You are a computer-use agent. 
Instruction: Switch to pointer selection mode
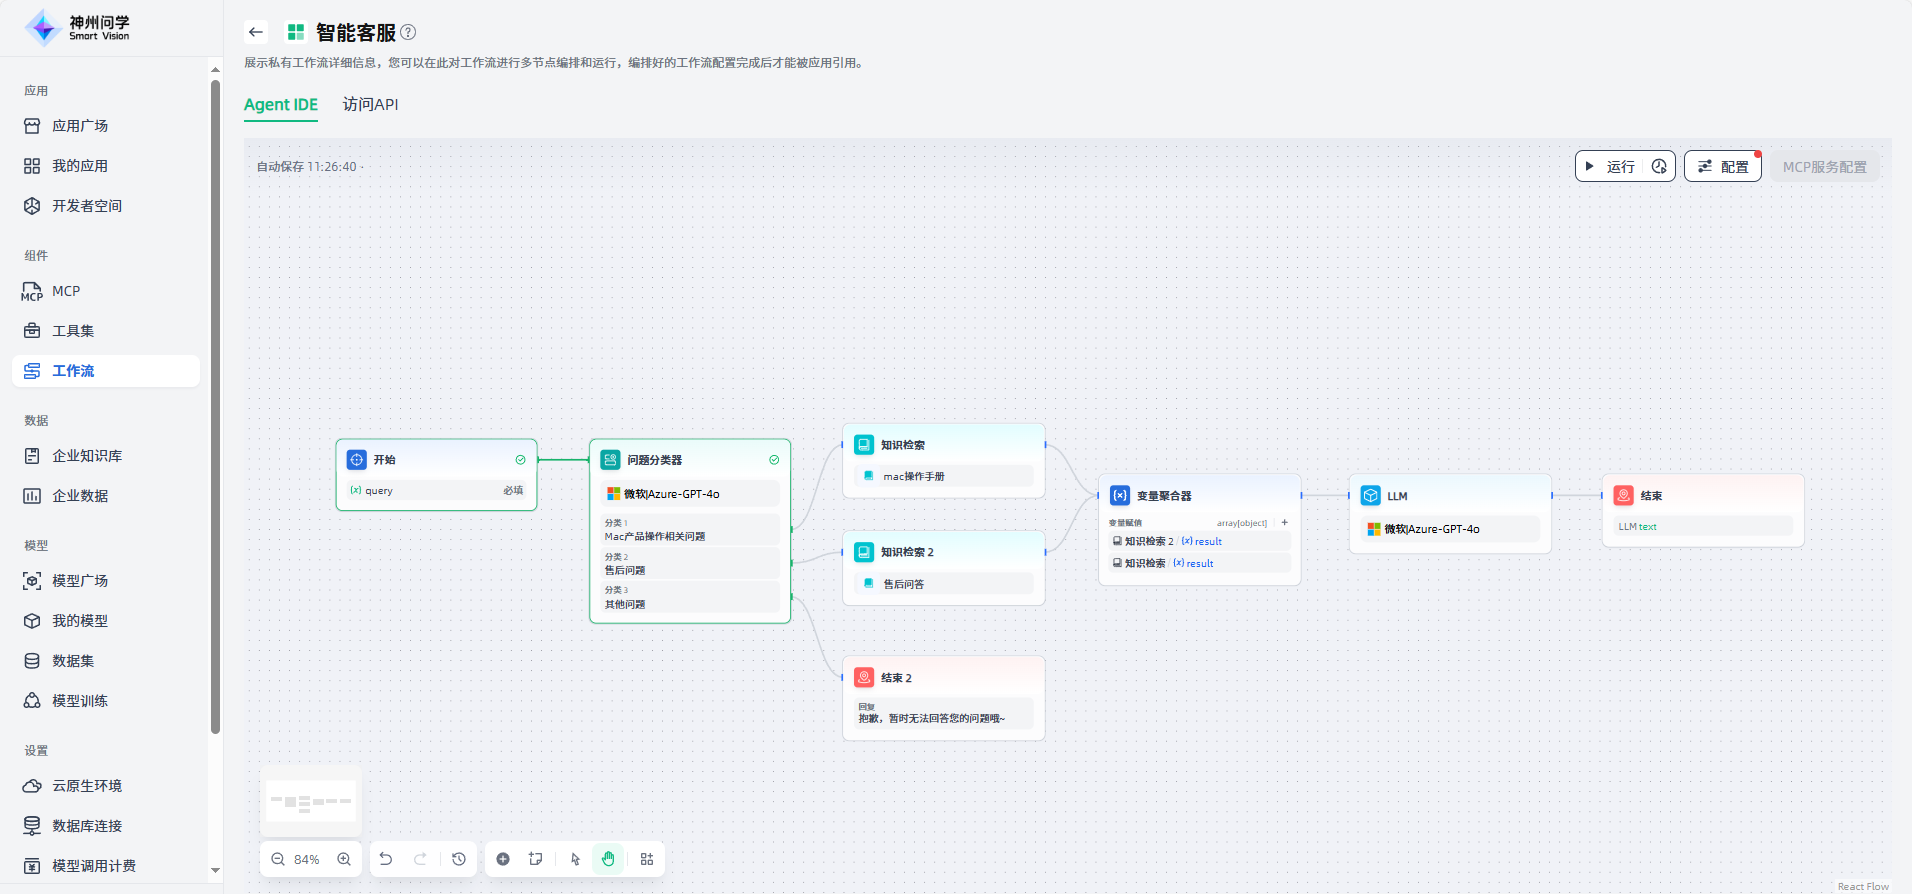(575, 859)
